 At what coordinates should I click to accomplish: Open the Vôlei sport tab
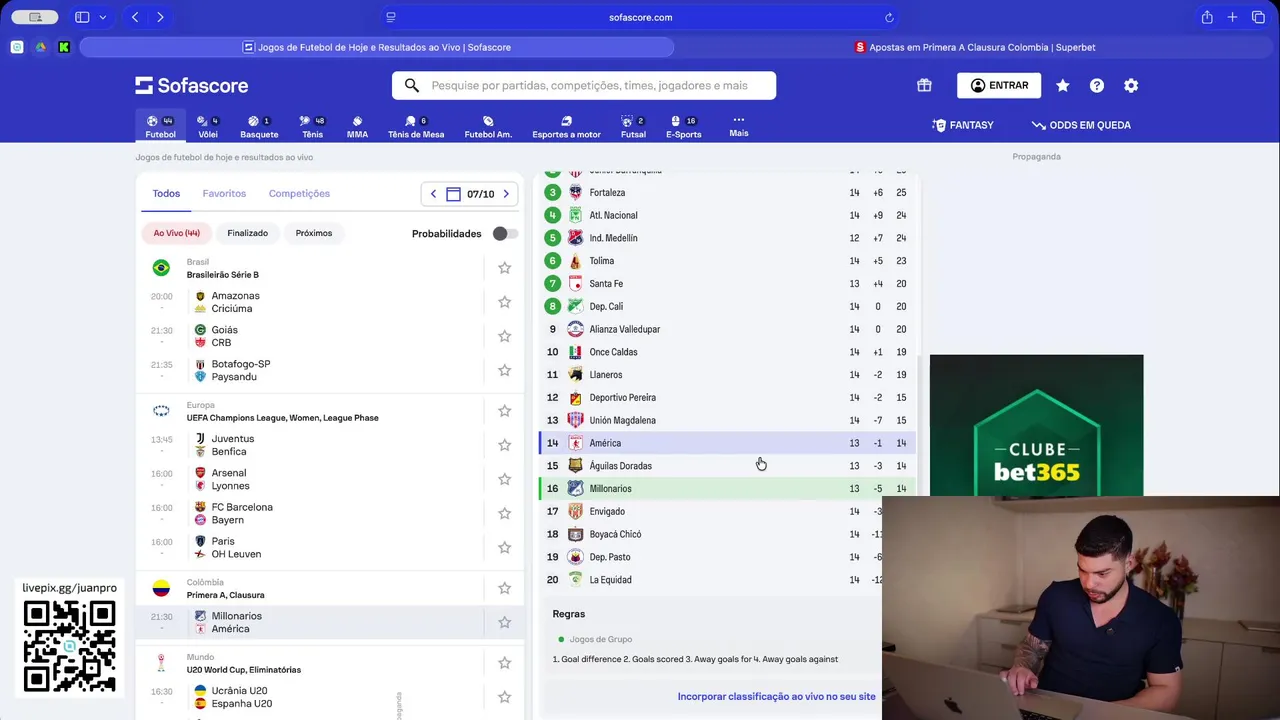pos(208,126)
